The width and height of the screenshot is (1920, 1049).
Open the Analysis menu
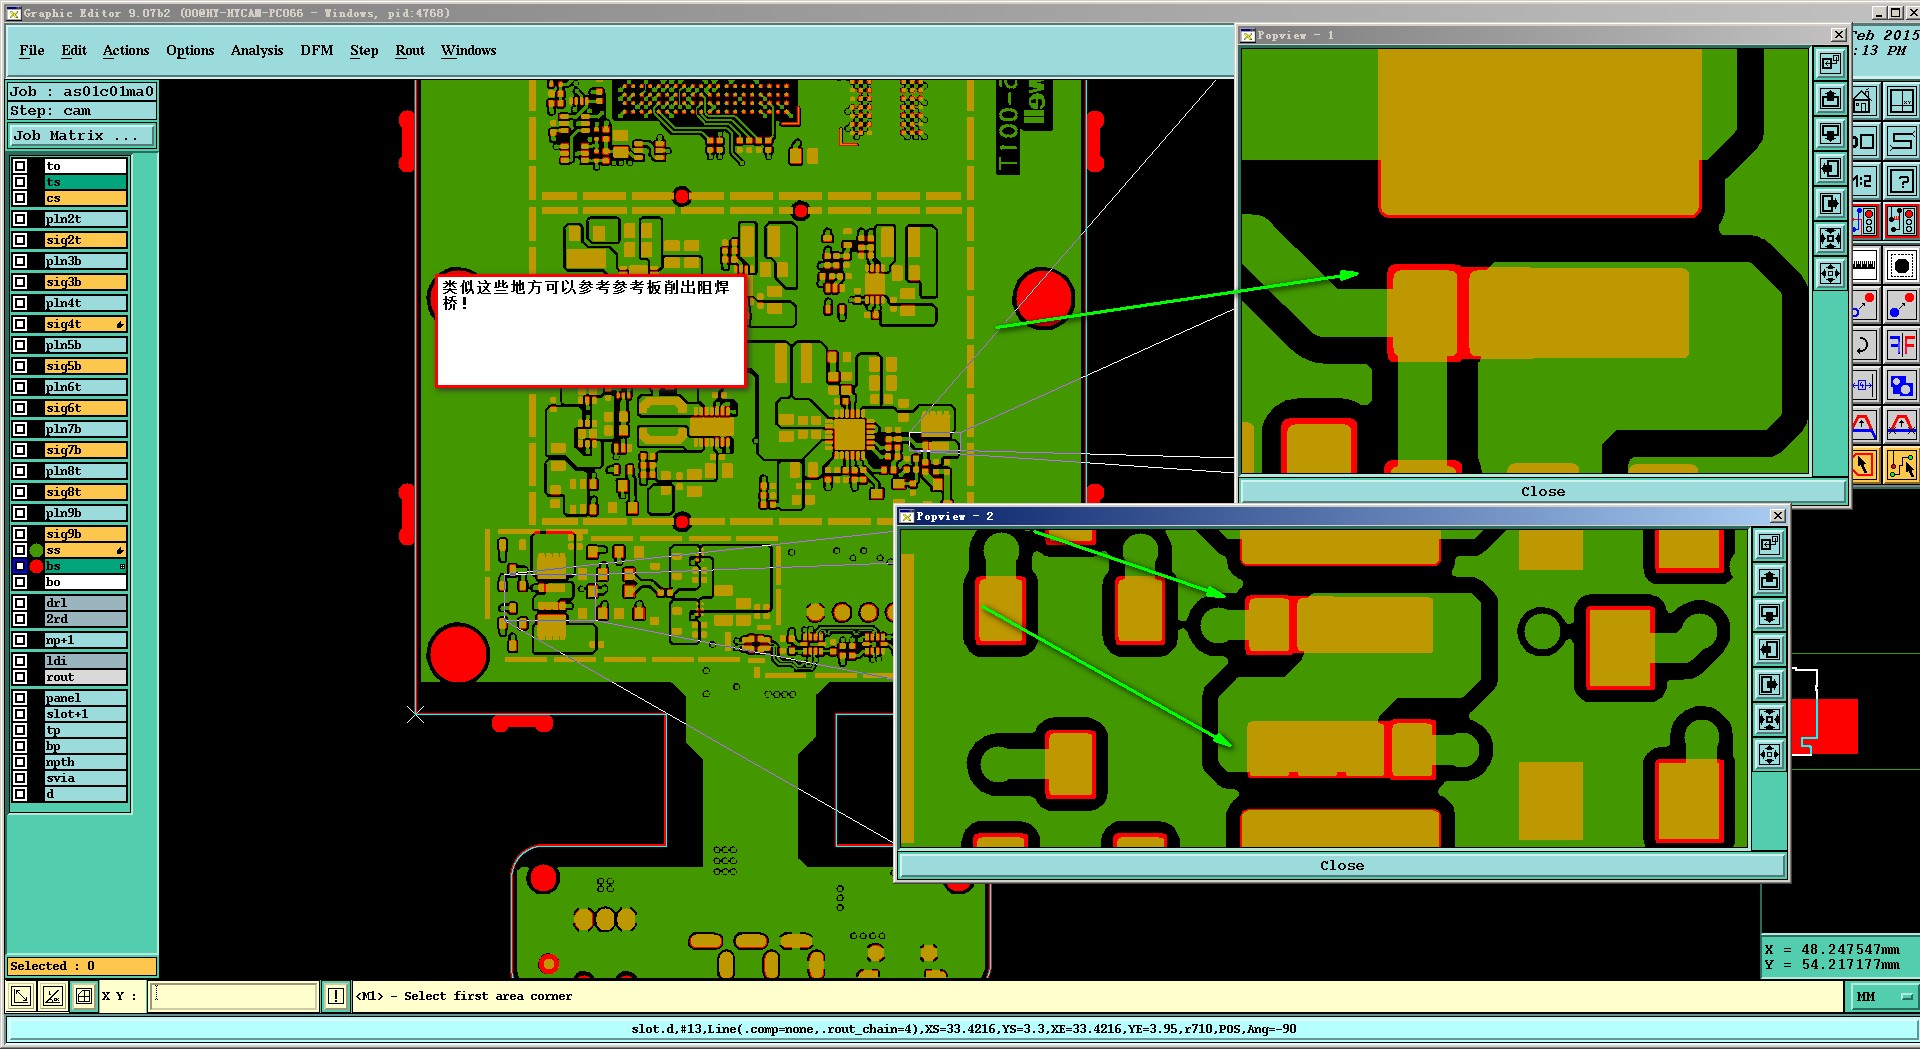click(x=257, y=50)
